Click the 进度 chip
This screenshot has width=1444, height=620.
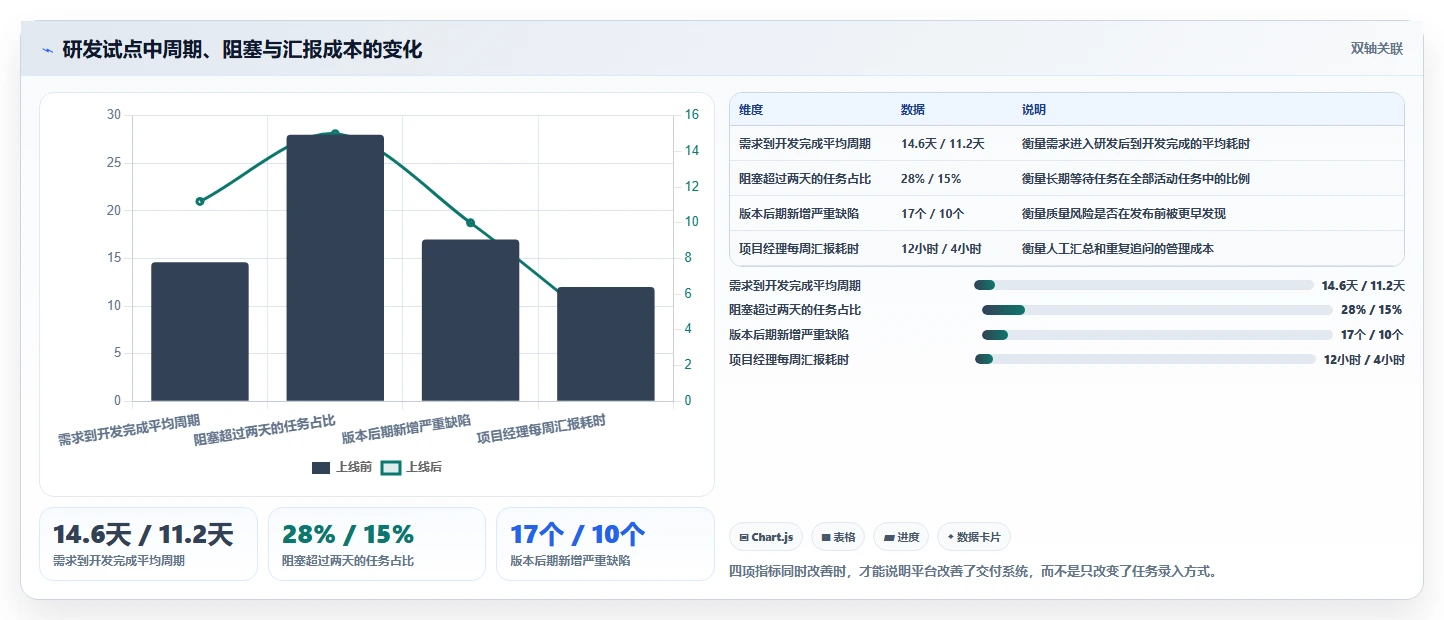tap(901, 537)
